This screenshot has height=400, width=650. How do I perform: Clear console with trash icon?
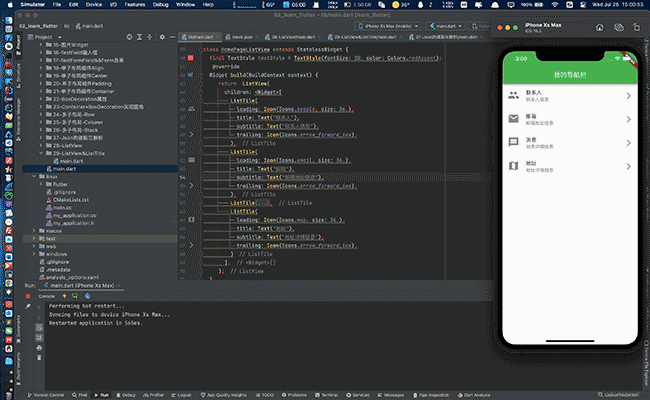tap(39, 357)
